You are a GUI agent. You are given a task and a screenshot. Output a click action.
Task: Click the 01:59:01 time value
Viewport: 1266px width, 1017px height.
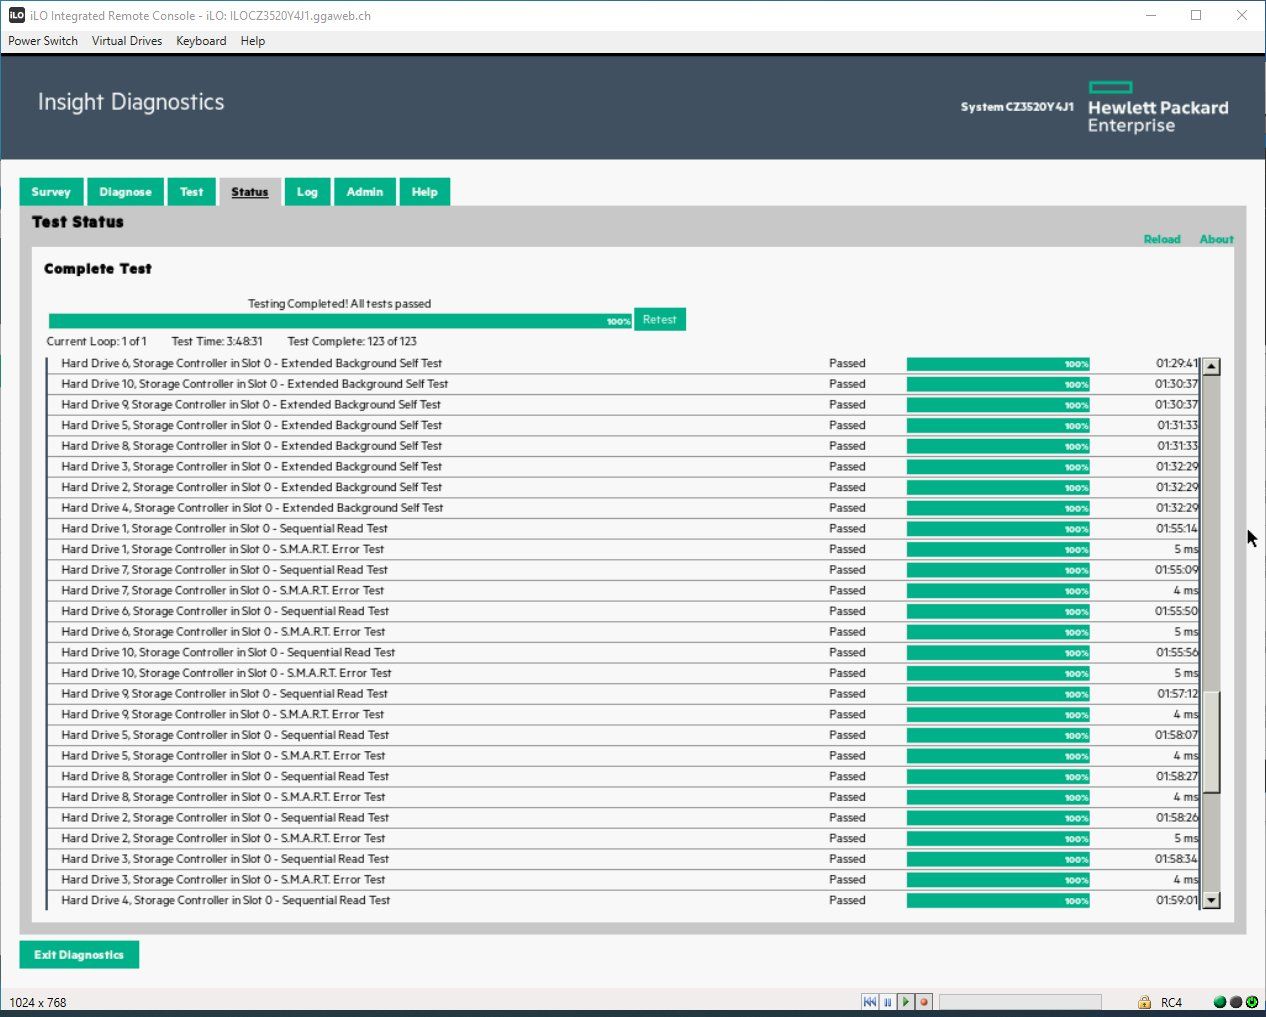tap(1177, 901)
